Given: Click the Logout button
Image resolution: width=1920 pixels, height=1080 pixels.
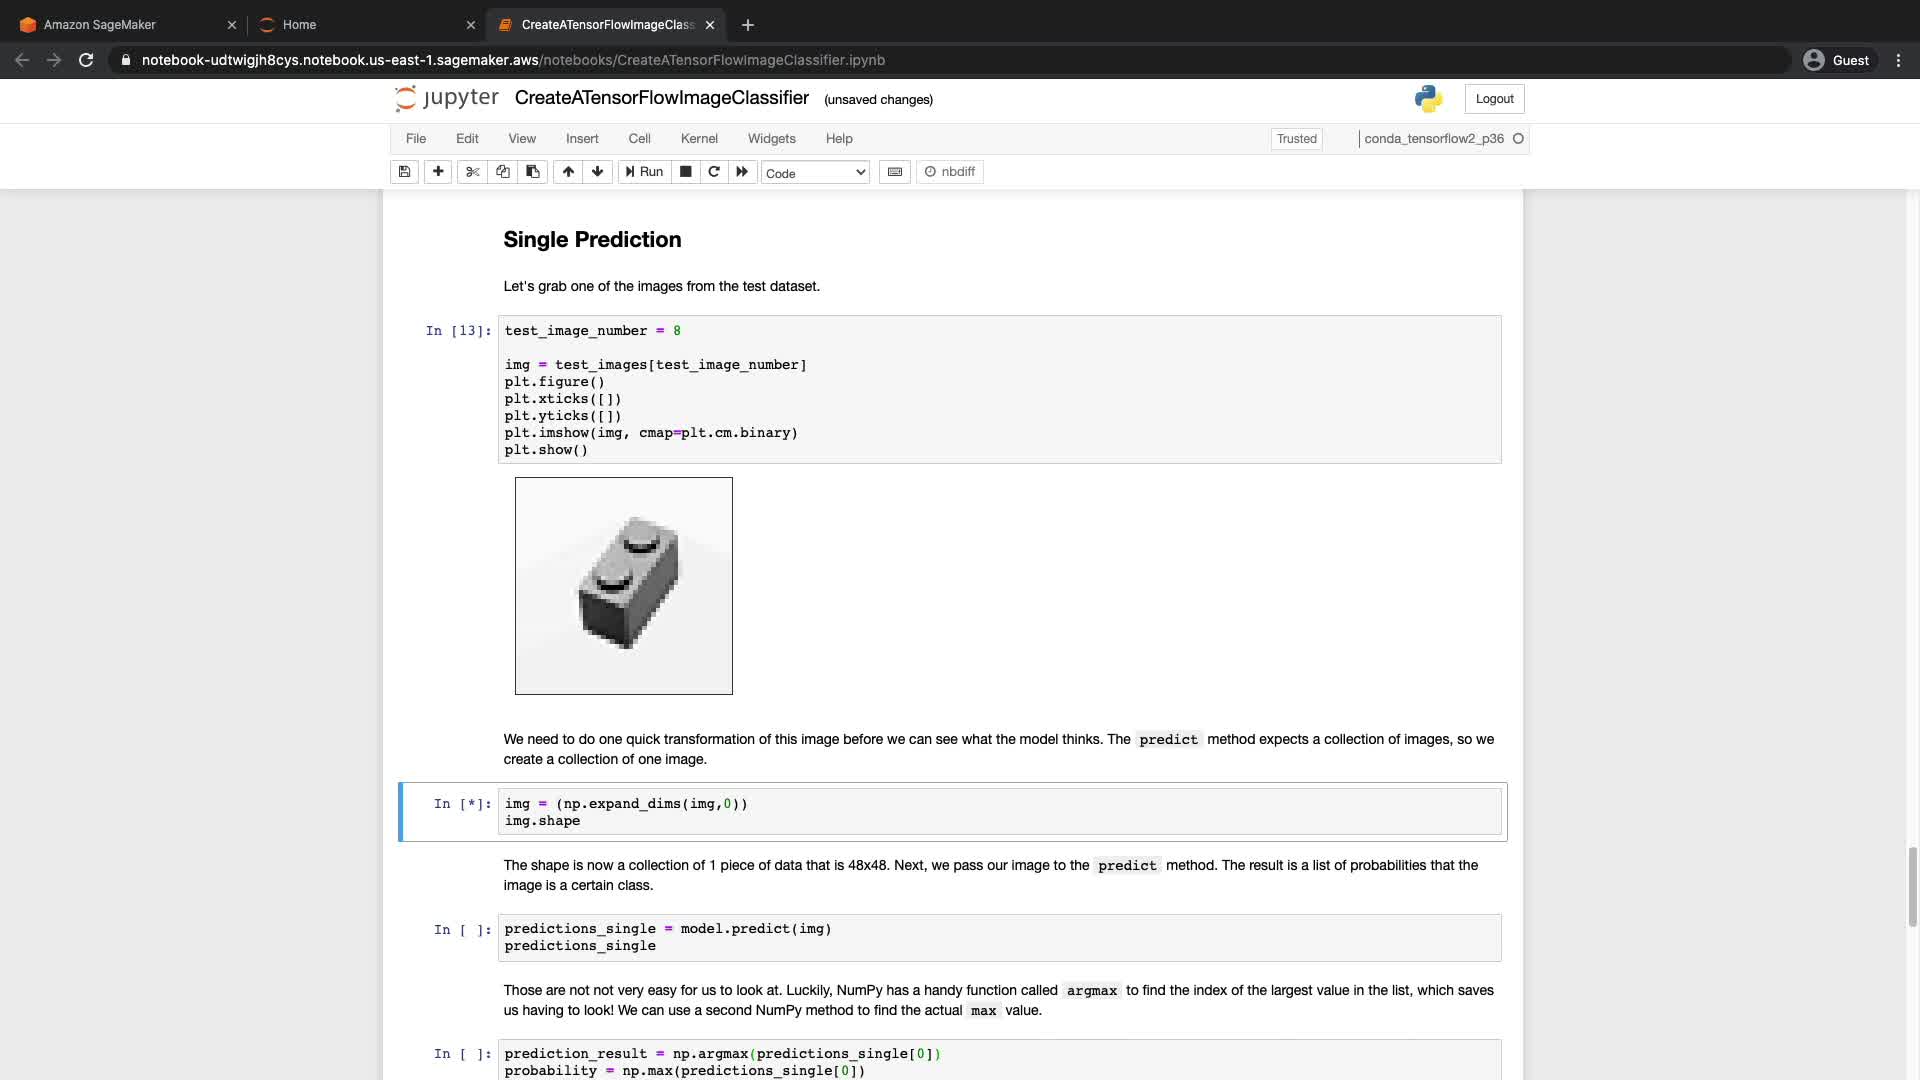Looking at the screenshot, I should (x=1494, y=99).
